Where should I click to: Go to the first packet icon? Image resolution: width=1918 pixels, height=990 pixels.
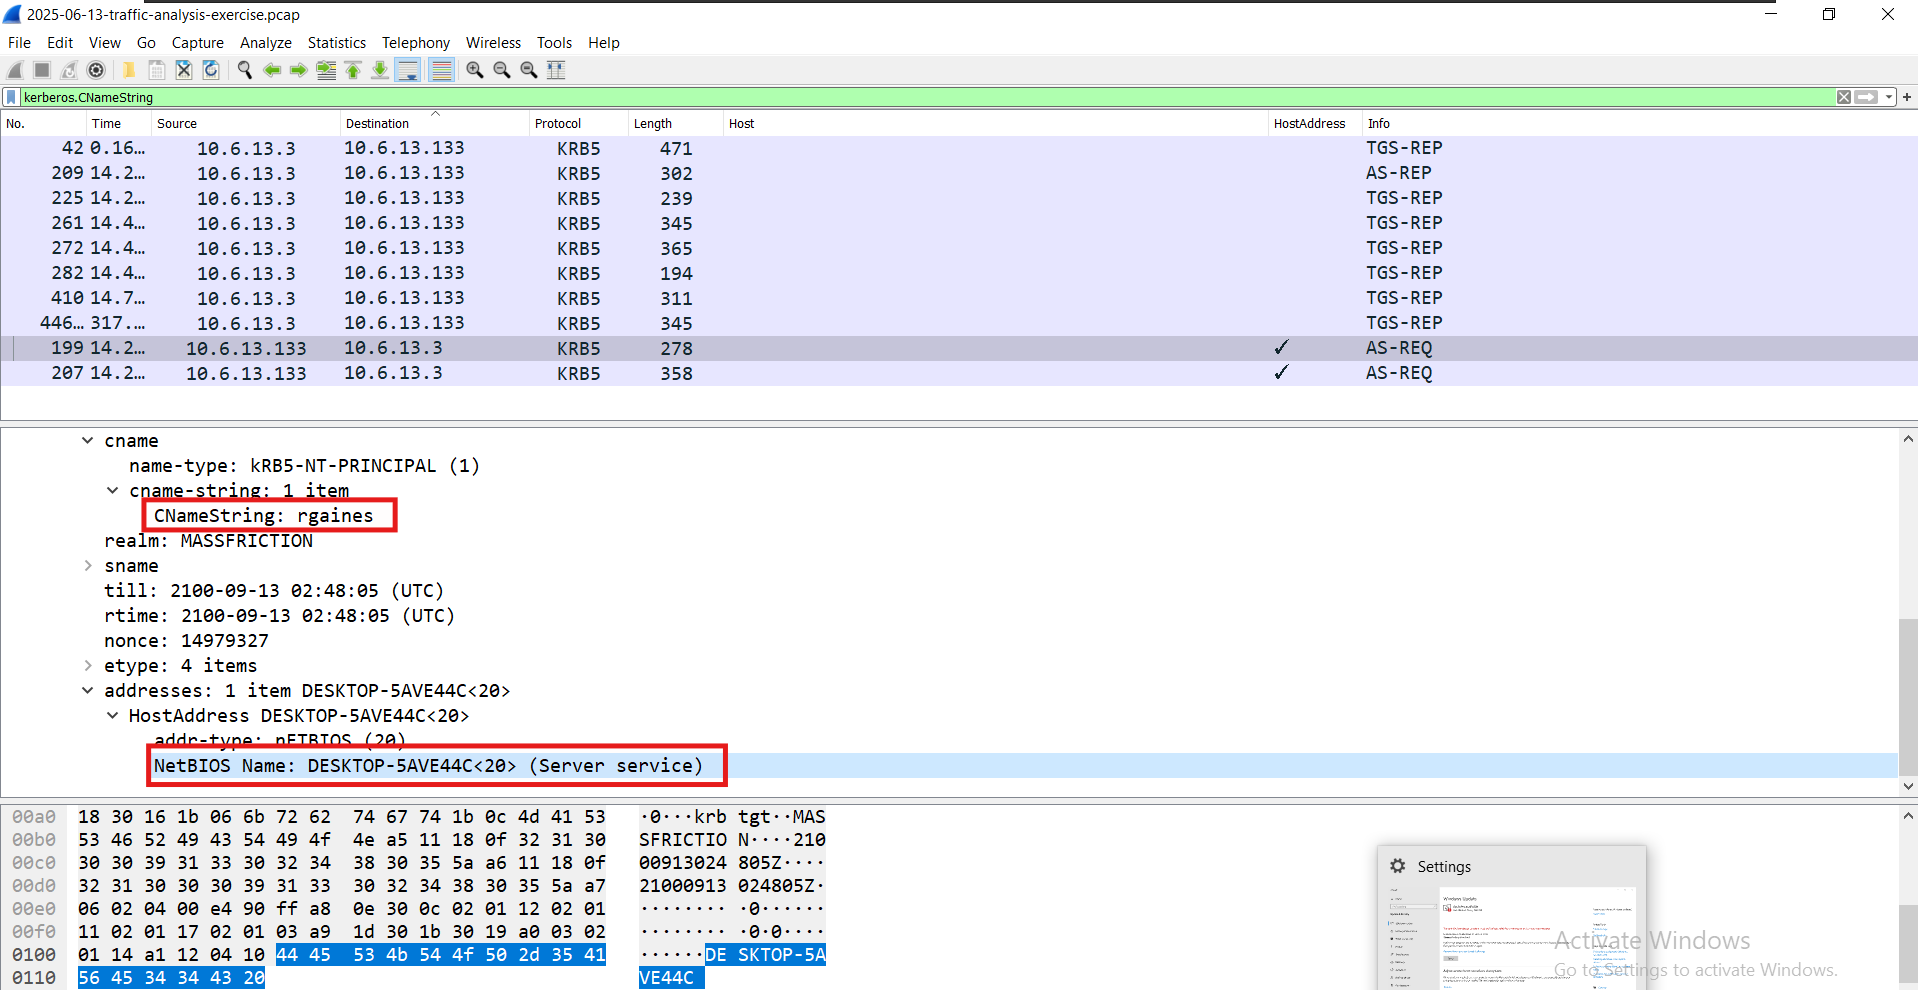(353, 70)
